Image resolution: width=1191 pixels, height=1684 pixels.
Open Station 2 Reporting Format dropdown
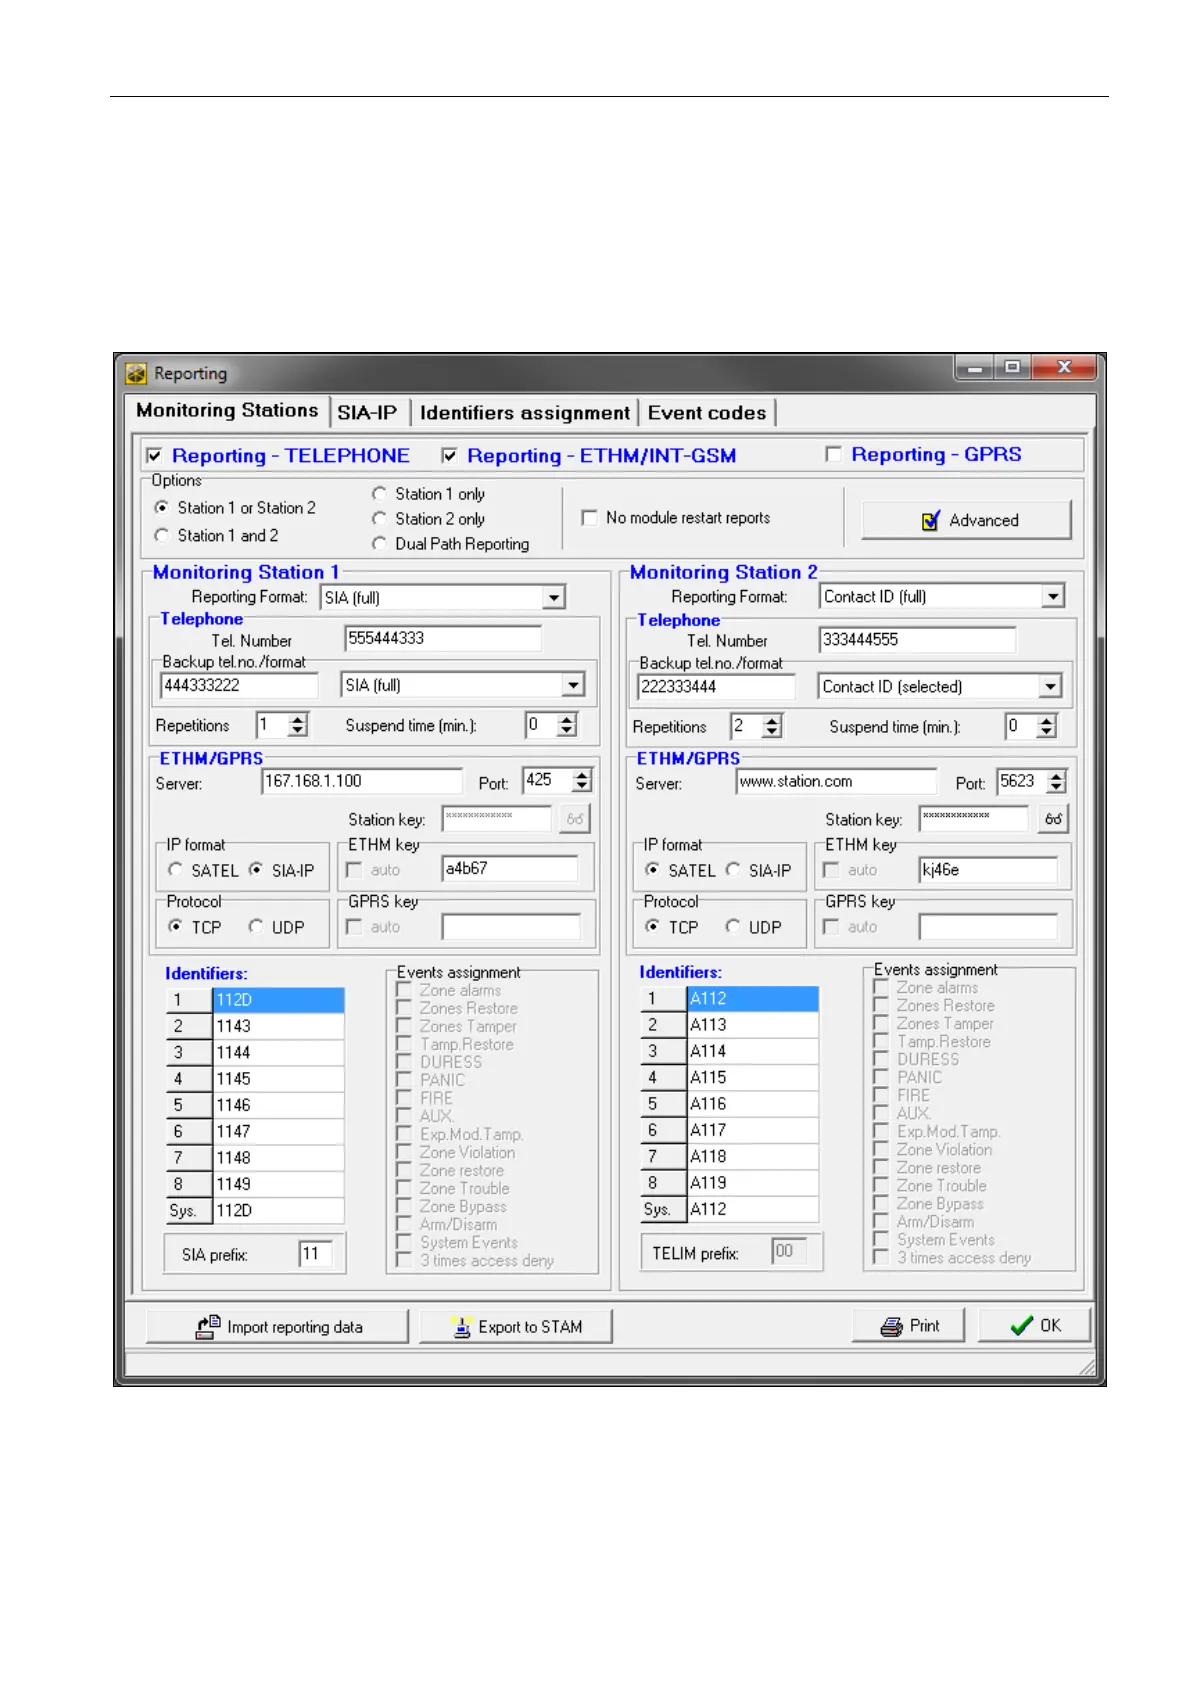(1053, 597)
